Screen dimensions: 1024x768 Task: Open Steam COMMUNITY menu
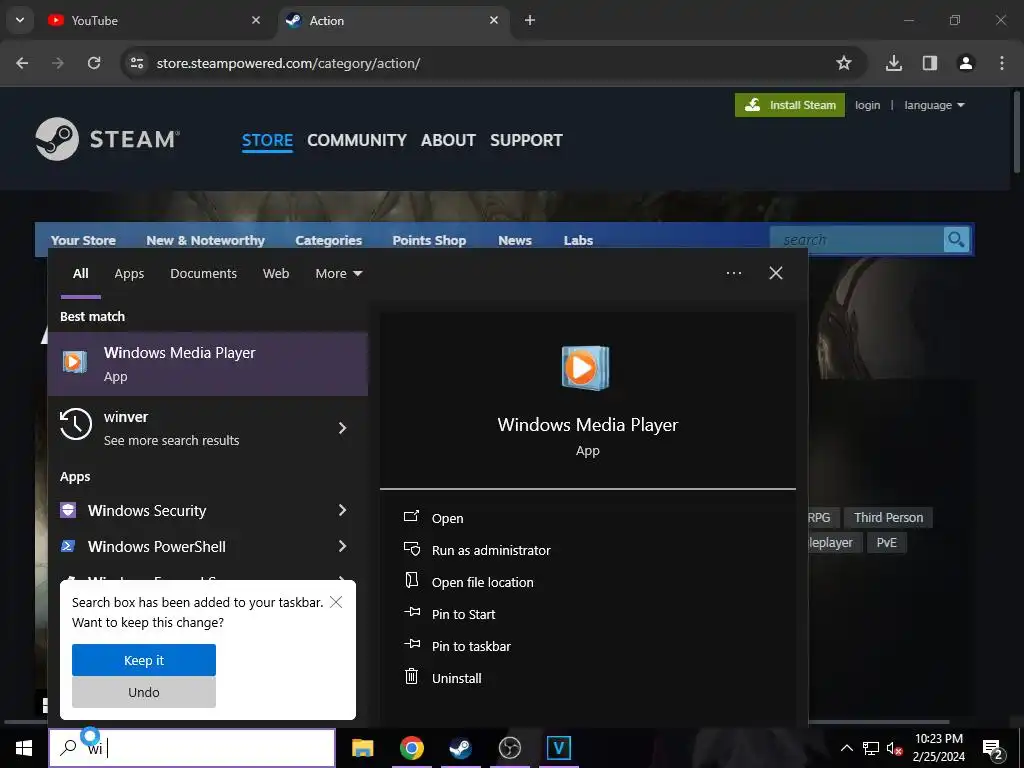click(x=357, y=140)
